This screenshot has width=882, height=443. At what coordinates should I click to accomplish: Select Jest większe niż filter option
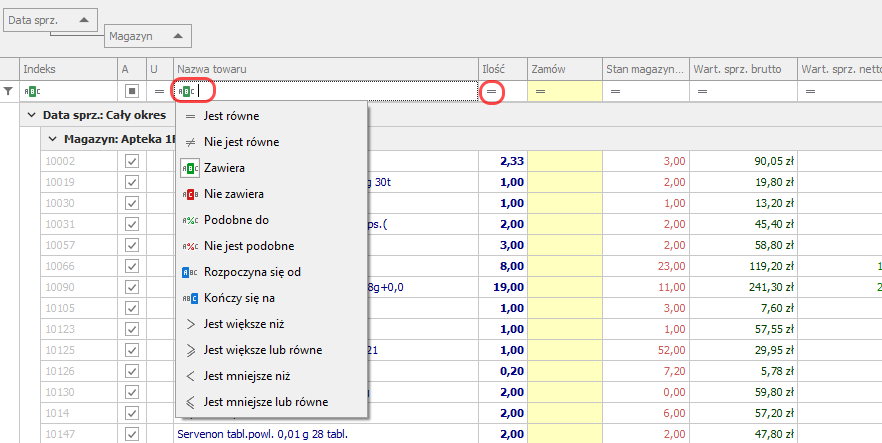click(x=244, y=323)
